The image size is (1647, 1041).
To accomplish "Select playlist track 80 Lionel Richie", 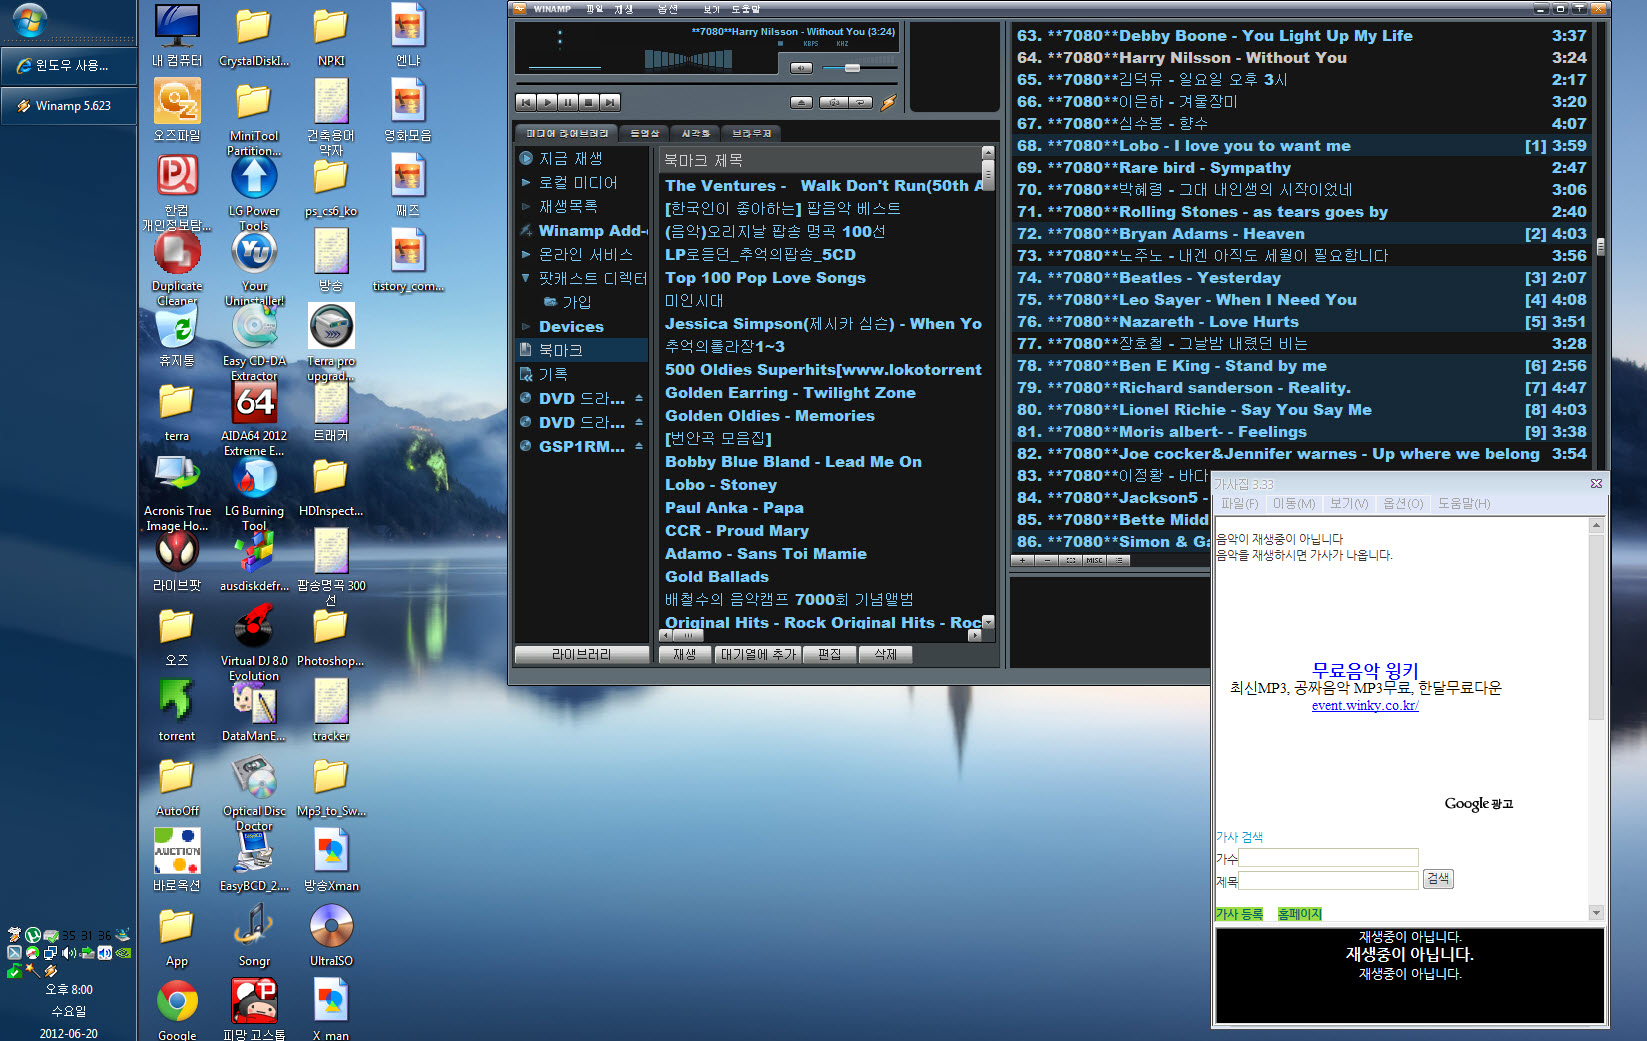I will (x=1301, y=410).
